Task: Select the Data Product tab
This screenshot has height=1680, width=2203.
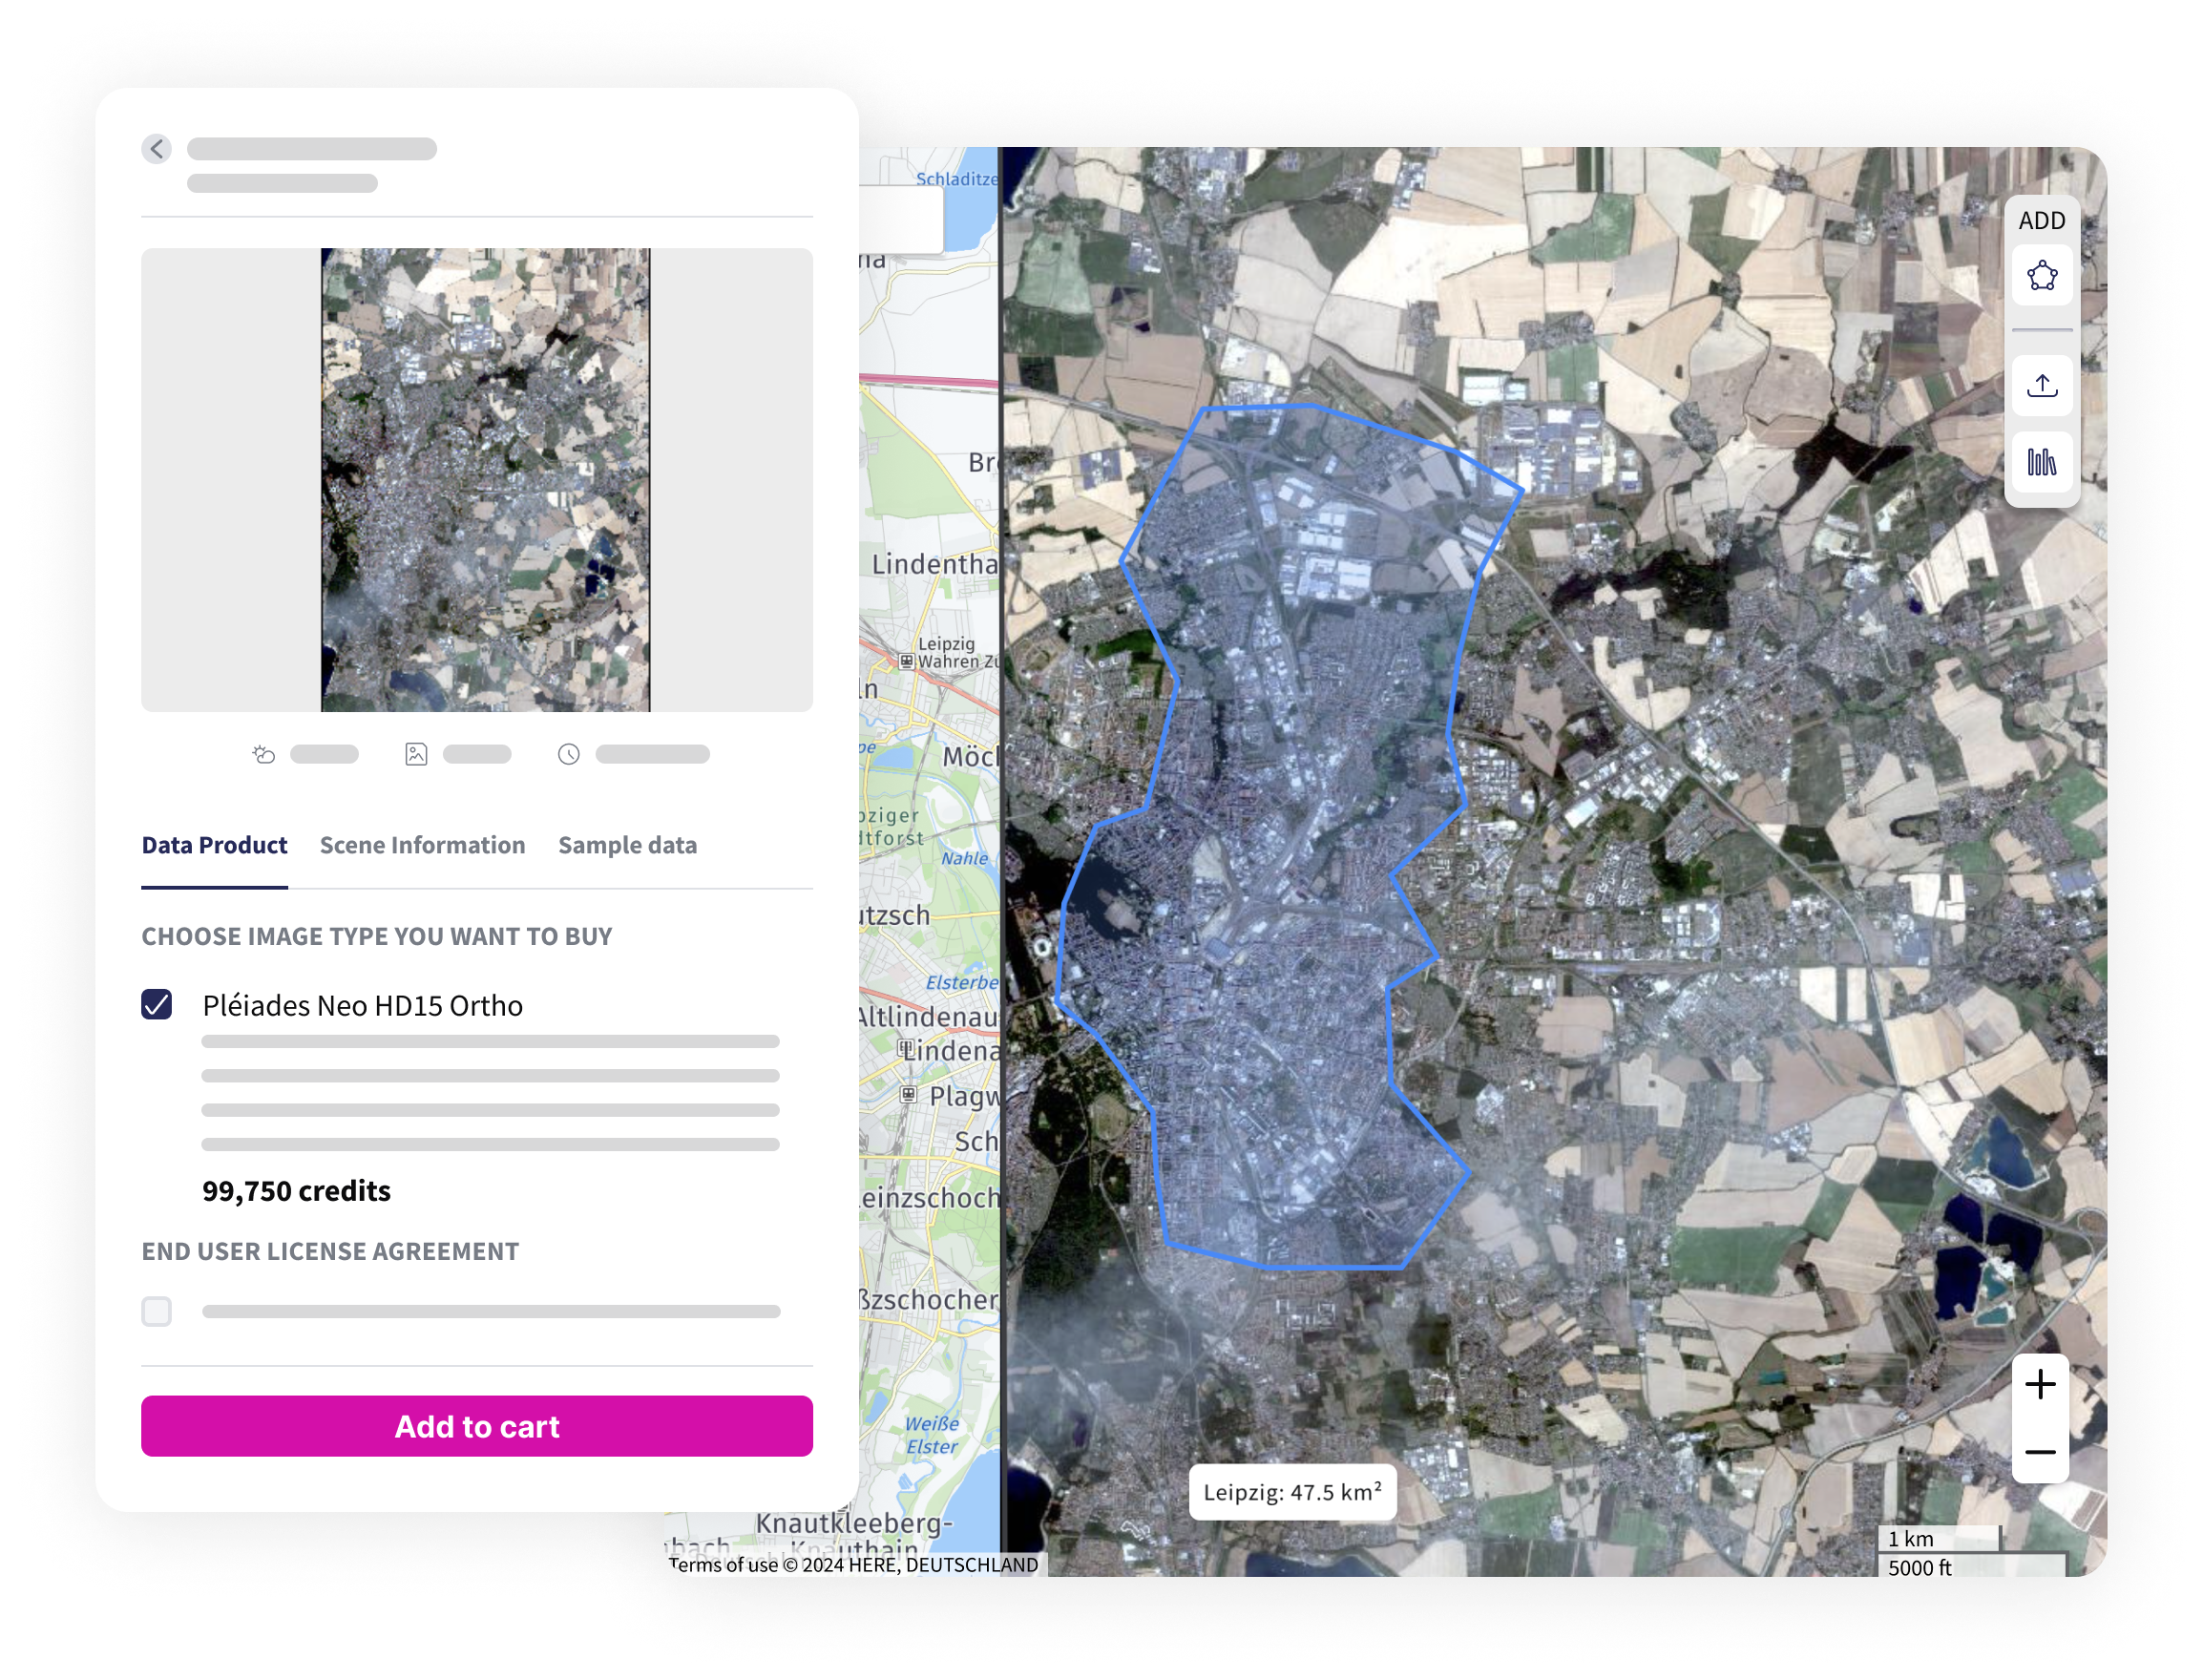Action: click(214, 844)
